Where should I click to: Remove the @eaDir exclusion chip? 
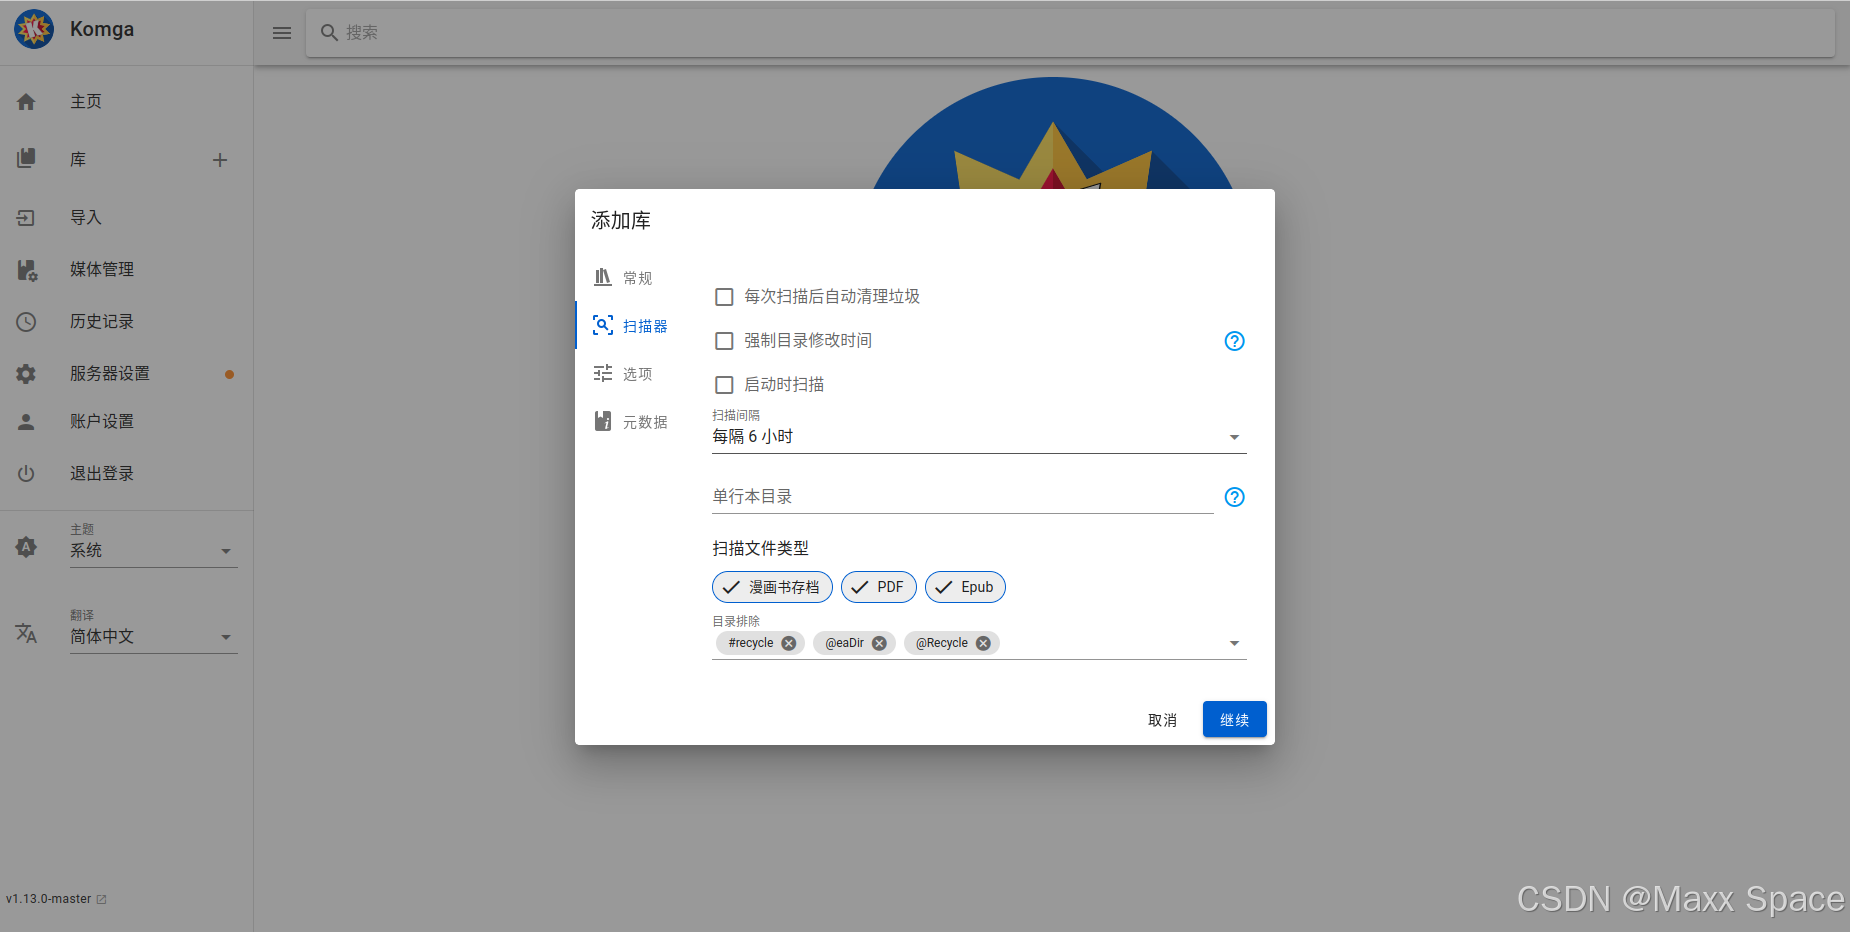click(x=879, y=643)
